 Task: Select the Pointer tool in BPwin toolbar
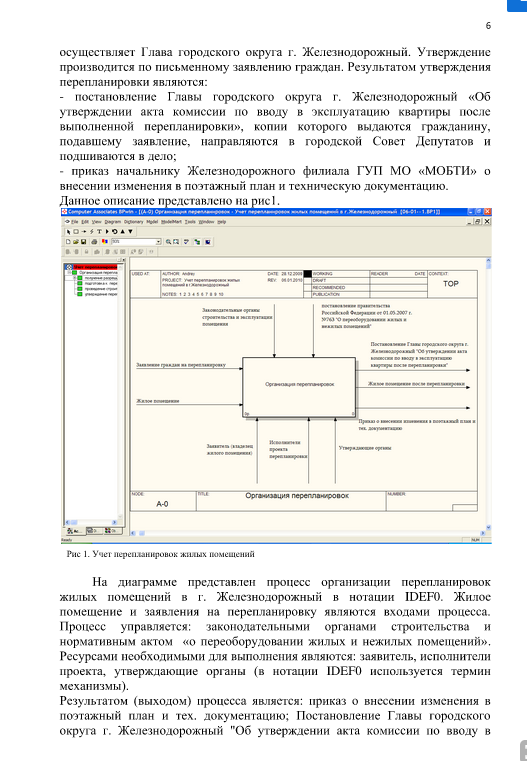[68, 232]
